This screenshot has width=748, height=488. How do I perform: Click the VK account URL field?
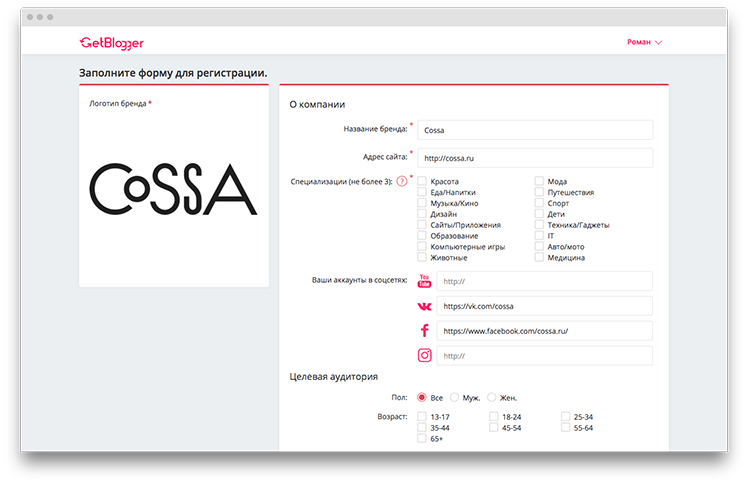544,306
